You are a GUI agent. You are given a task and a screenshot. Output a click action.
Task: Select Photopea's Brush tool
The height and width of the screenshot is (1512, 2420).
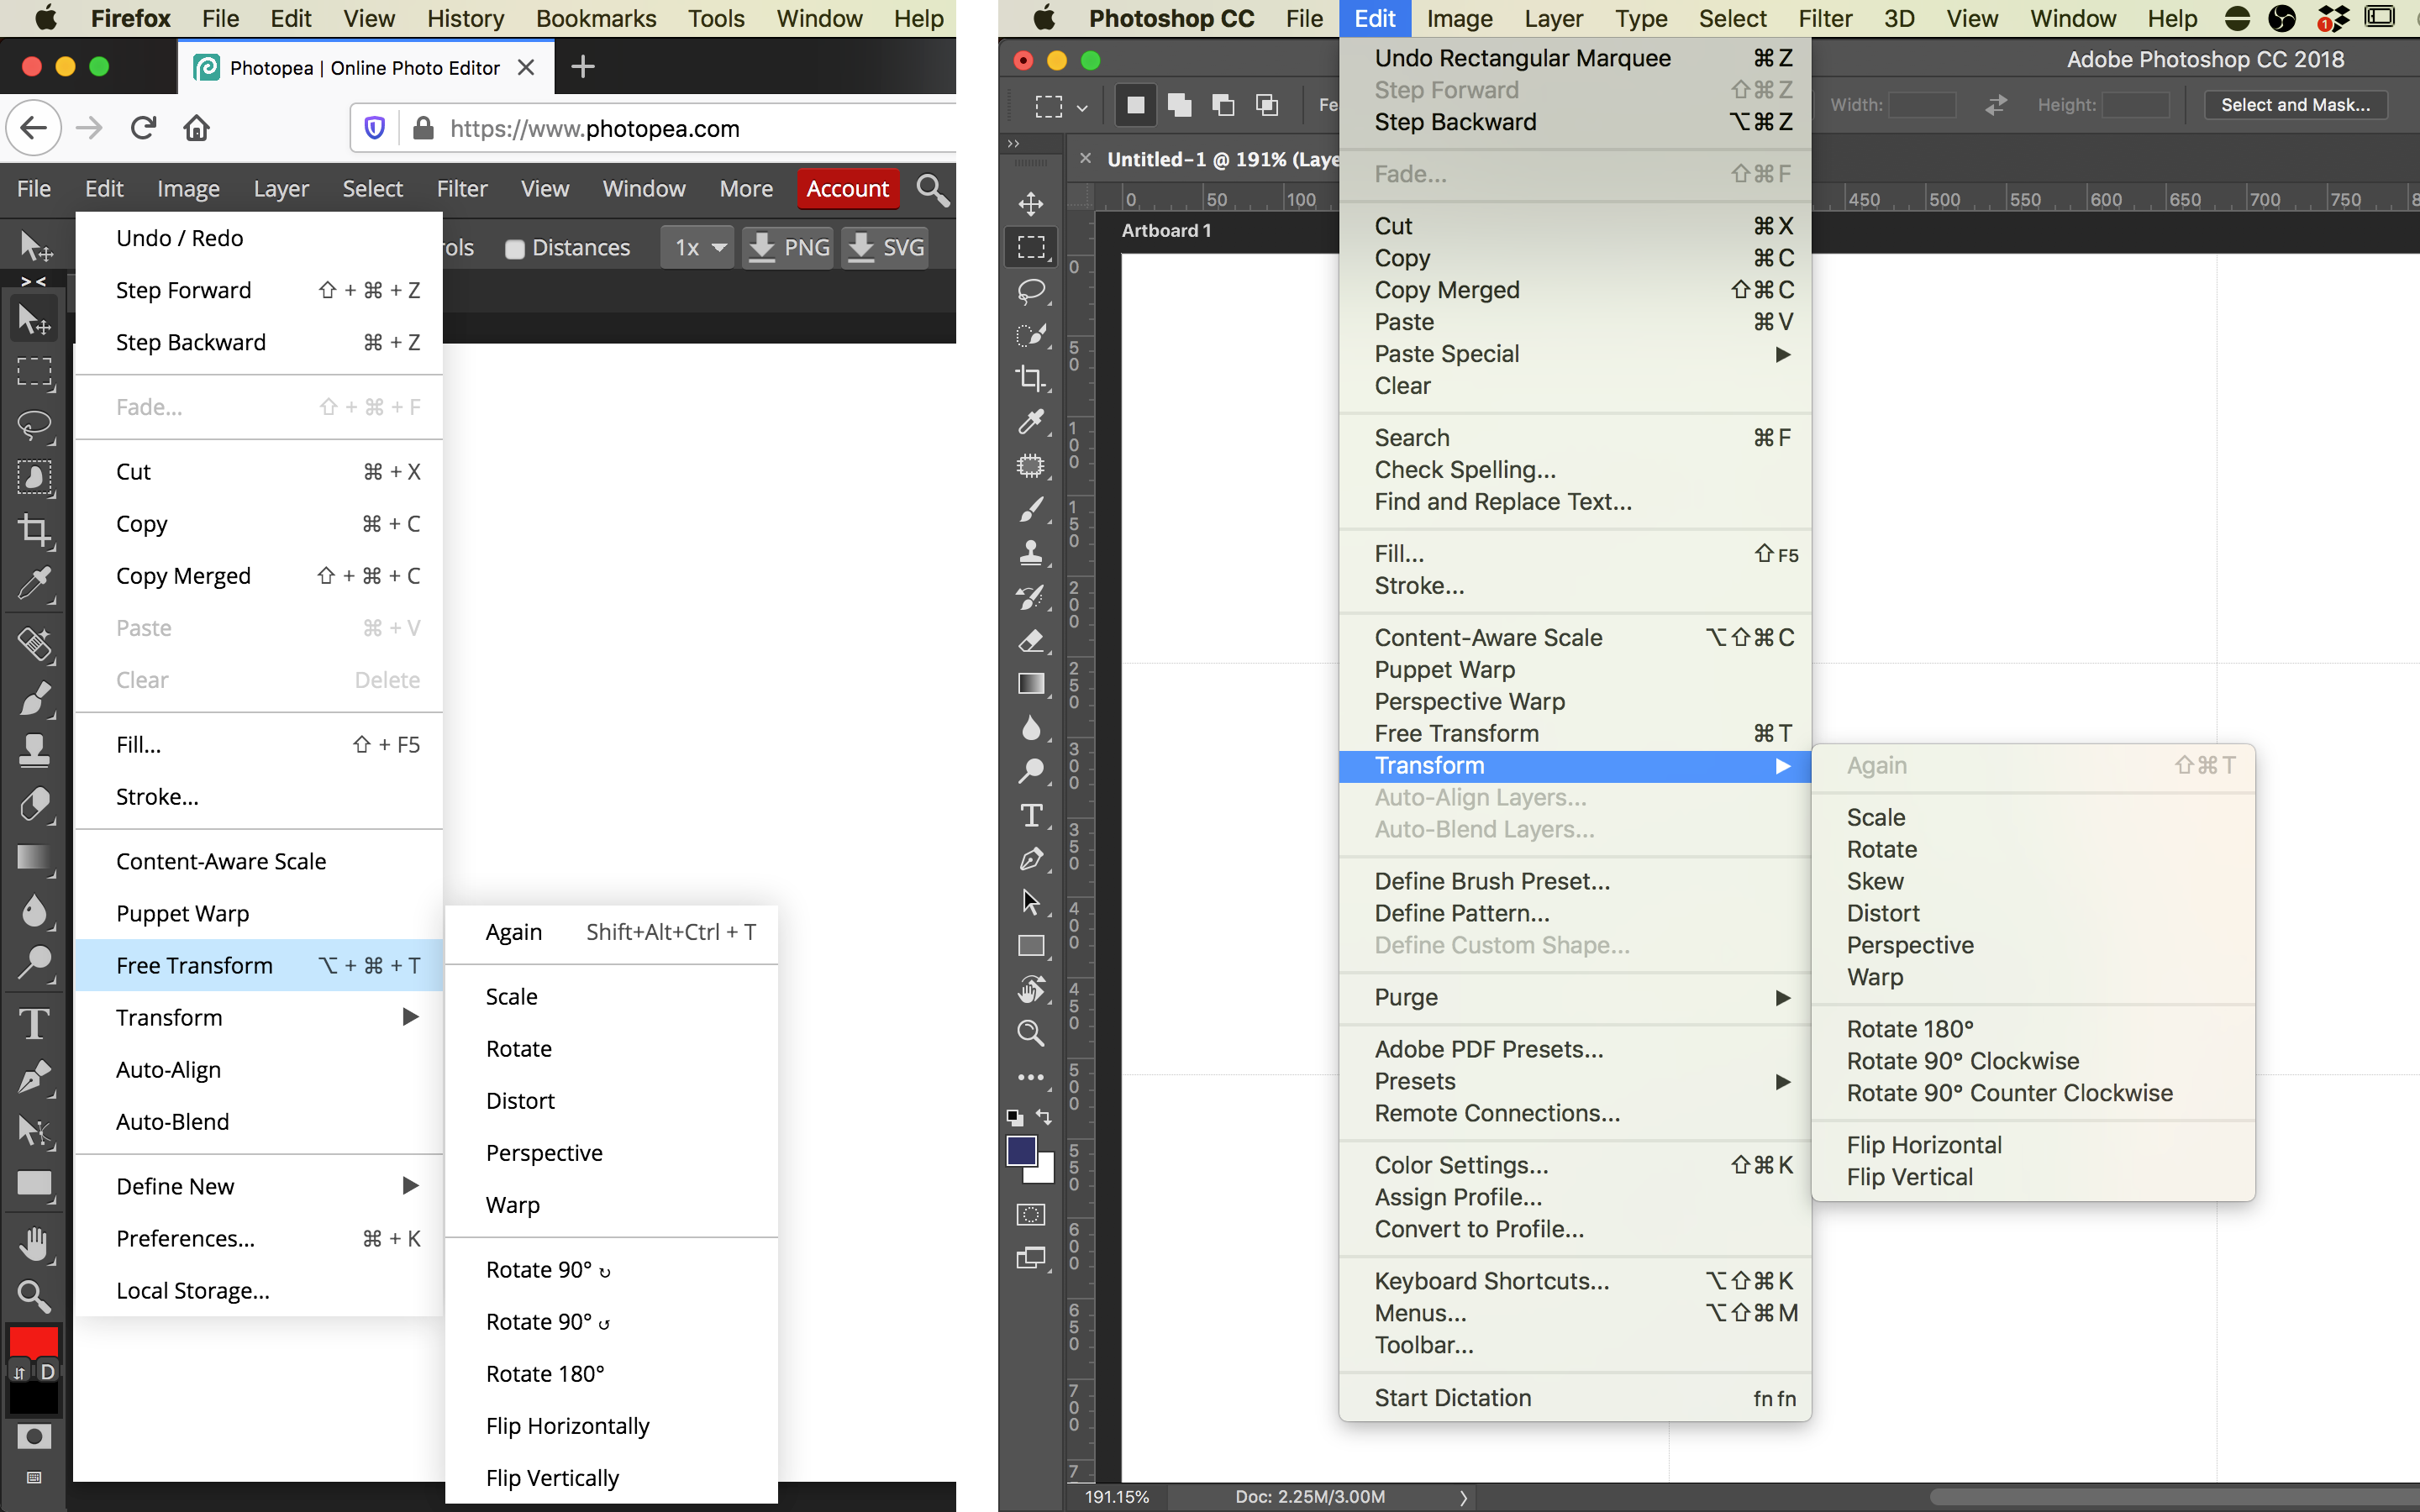pyautogui.click(x=34, y=698)
